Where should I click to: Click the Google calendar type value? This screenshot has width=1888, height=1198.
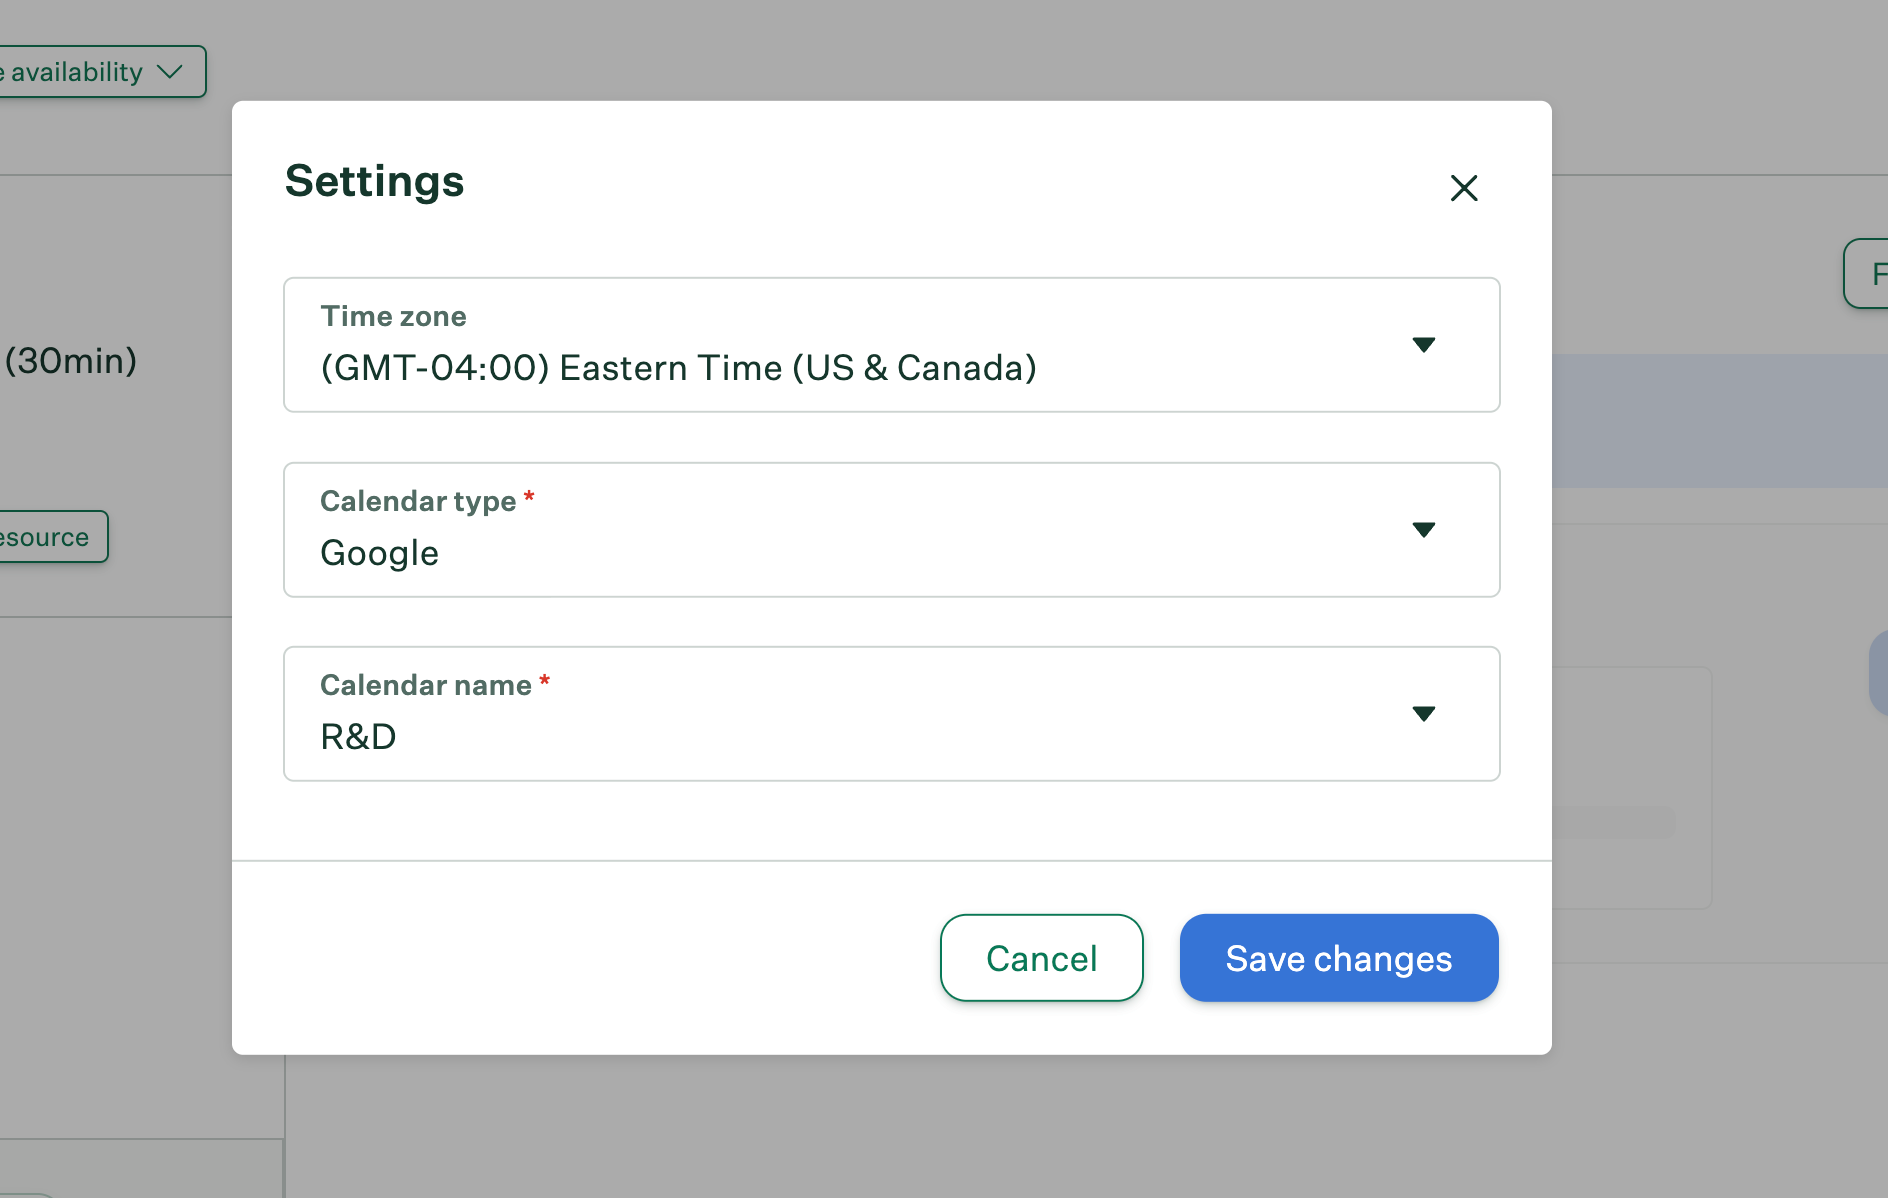[379, 553]
